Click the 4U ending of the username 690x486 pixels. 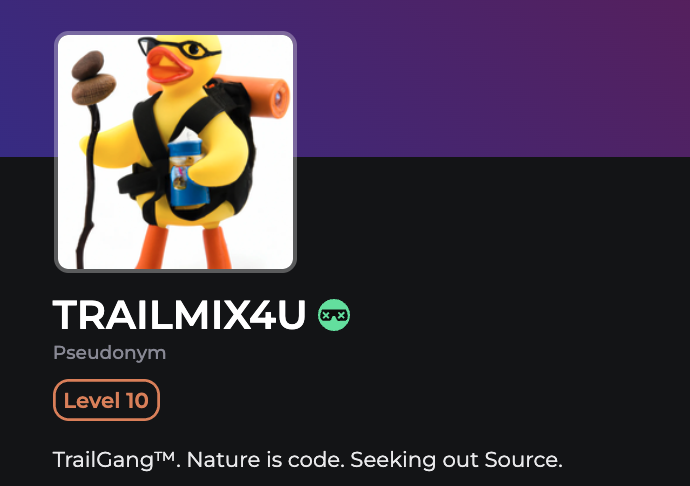click(x=278, y=314)
